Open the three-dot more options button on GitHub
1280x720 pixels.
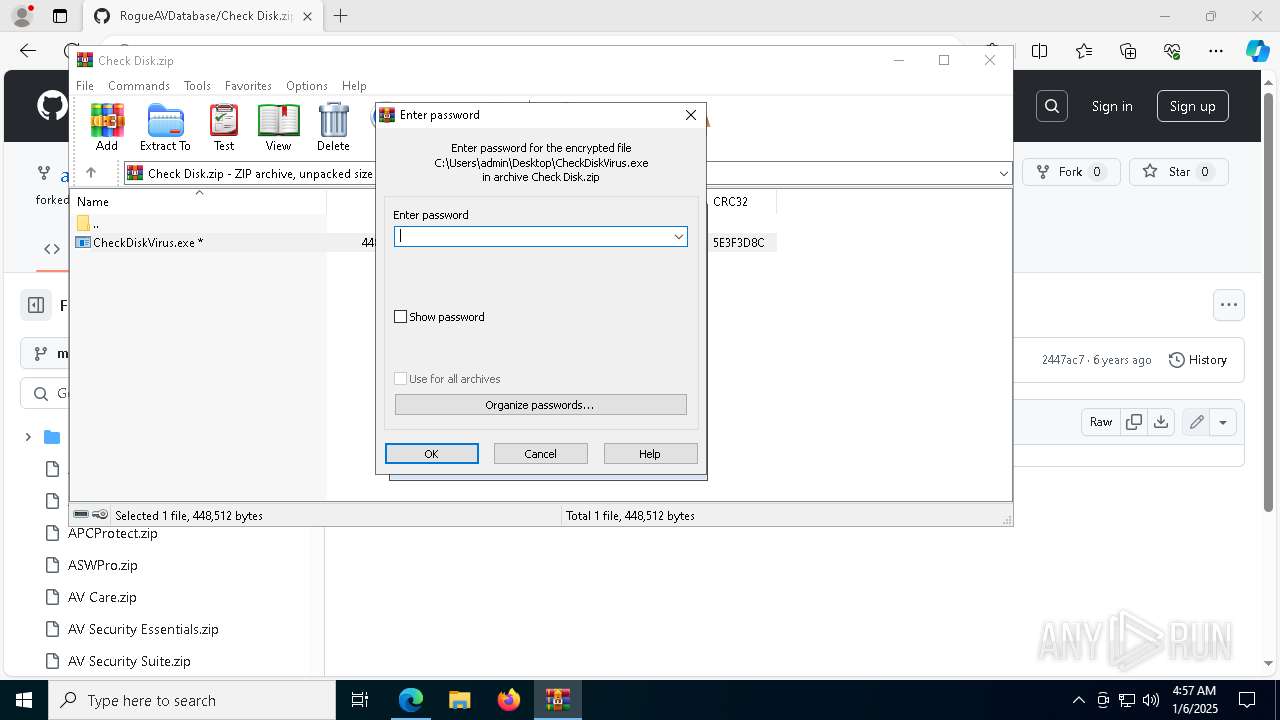pyautogui.click(x=1229, y=305)
